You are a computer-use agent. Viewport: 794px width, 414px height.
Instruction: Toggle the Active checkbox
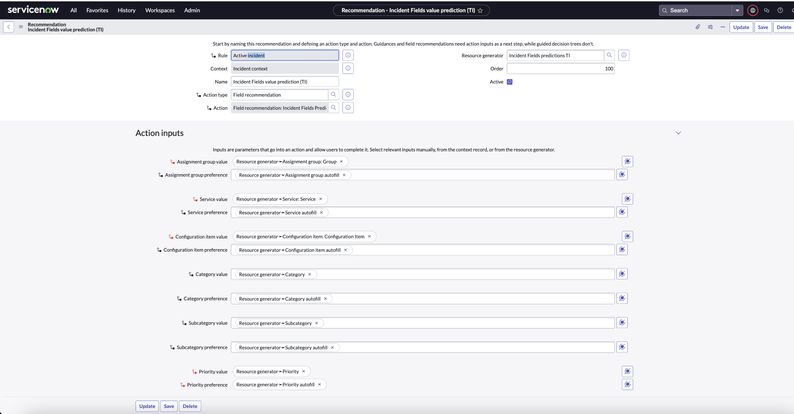509,81
